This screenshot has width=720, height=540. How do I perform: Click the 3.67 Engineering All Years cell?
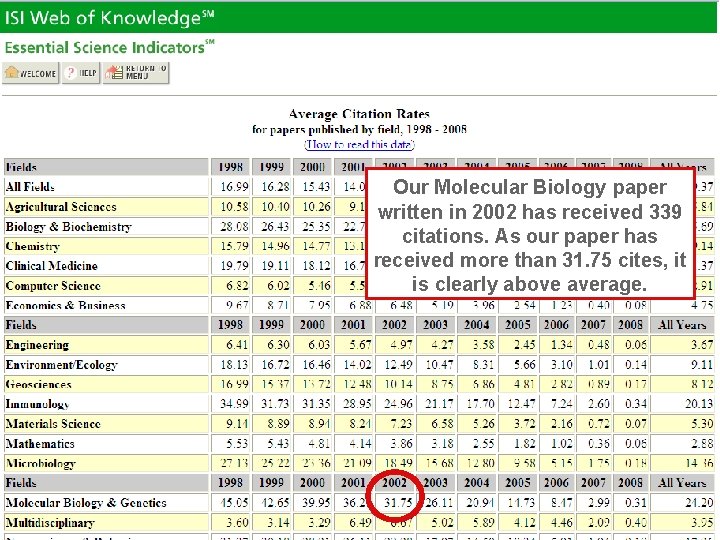point(682,345)
